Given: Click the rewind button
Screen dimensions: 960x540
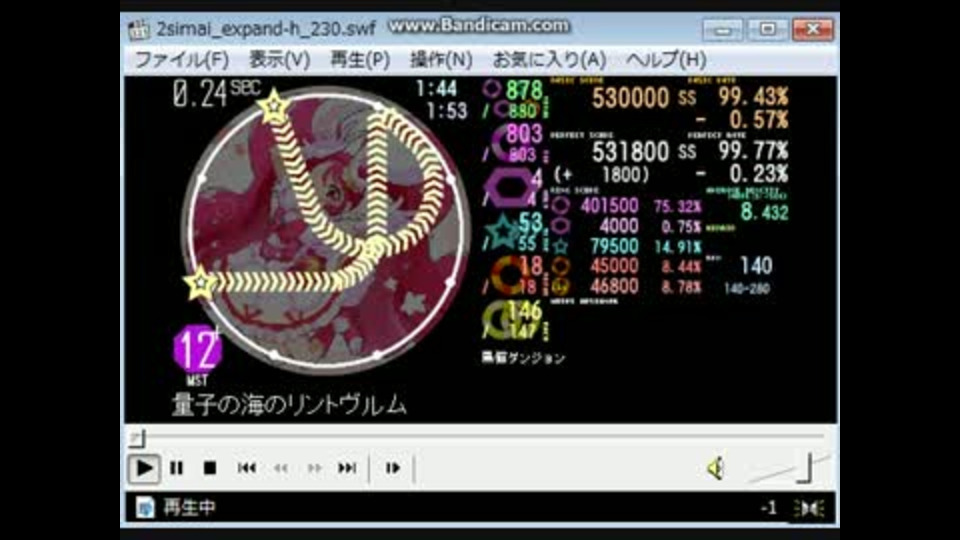Looking at the screenshot, I should (x=280, y=468).
